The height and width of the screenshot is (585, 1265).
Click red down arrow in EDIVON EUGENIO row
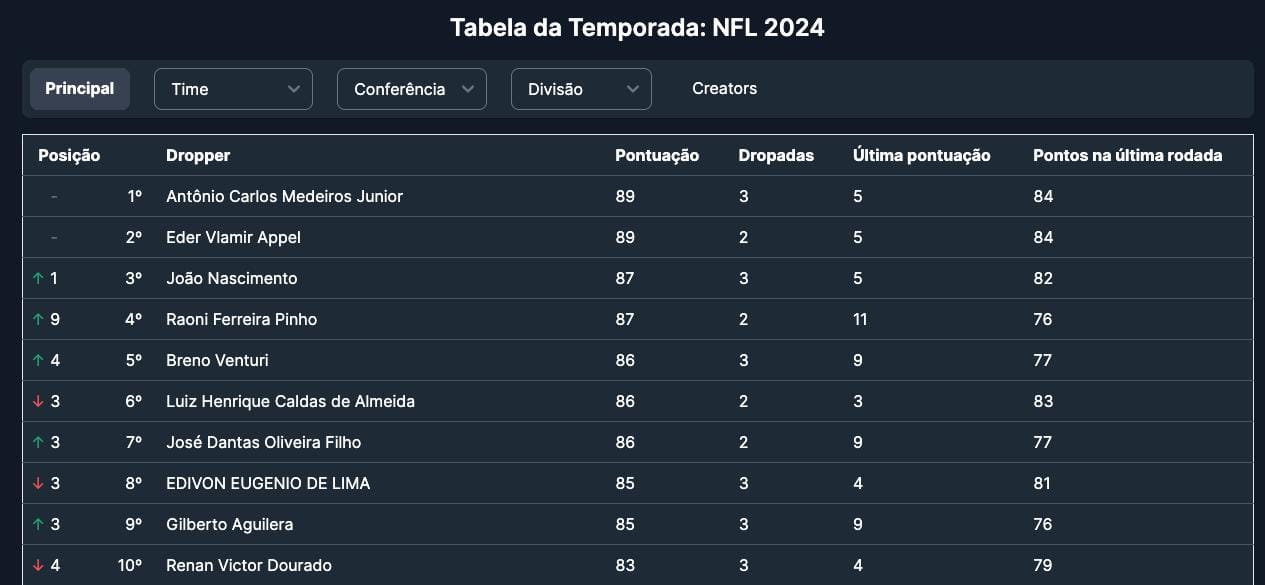(38, 484)
